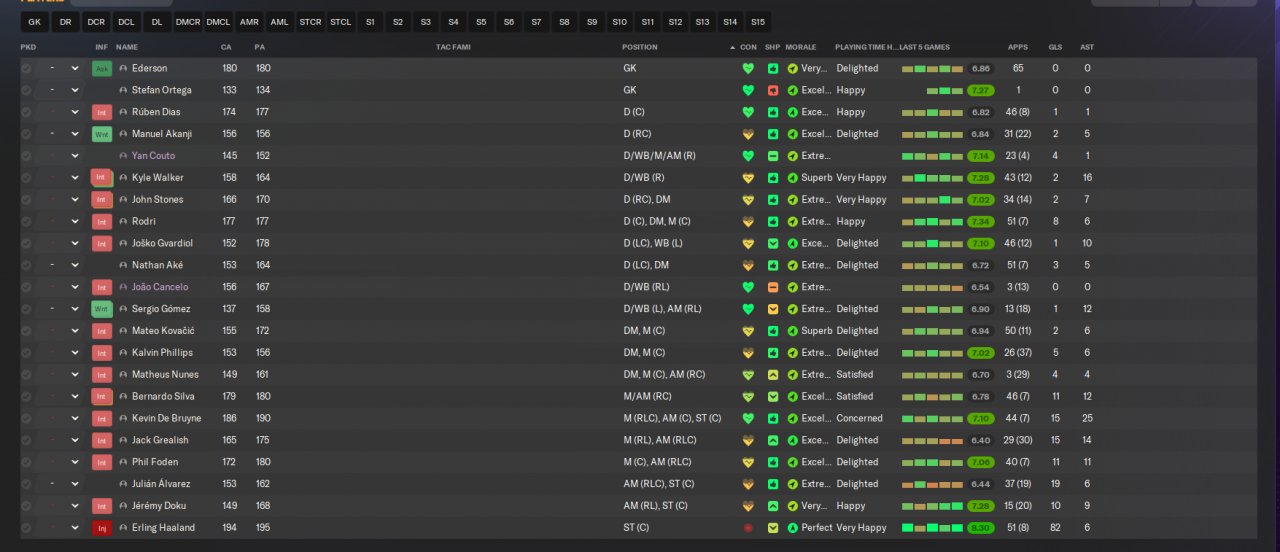Click Ederson's morale arrow icon

[x=793, y=69]
